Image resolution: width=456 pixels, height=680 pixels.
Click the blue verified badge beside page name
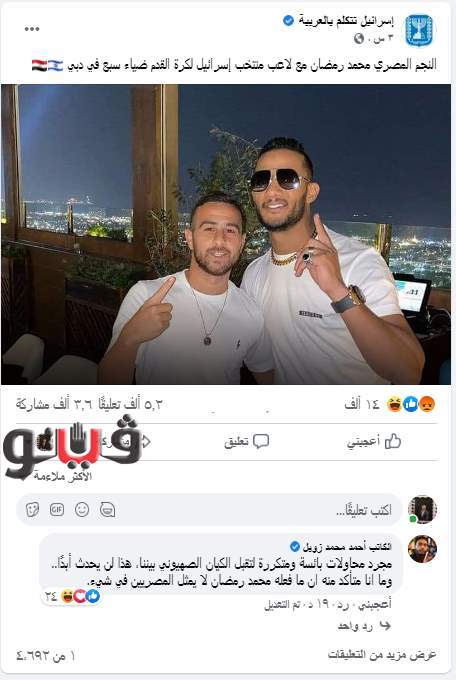289,20
